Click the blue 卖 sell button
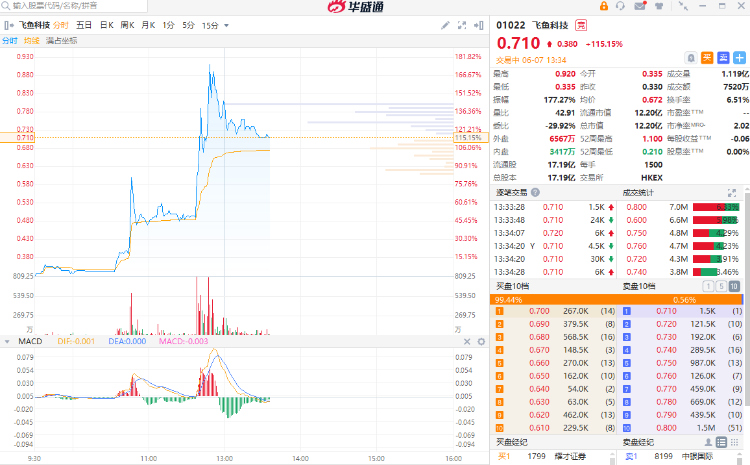The height and width of the screenshot is (465, 750). [723, 58]
